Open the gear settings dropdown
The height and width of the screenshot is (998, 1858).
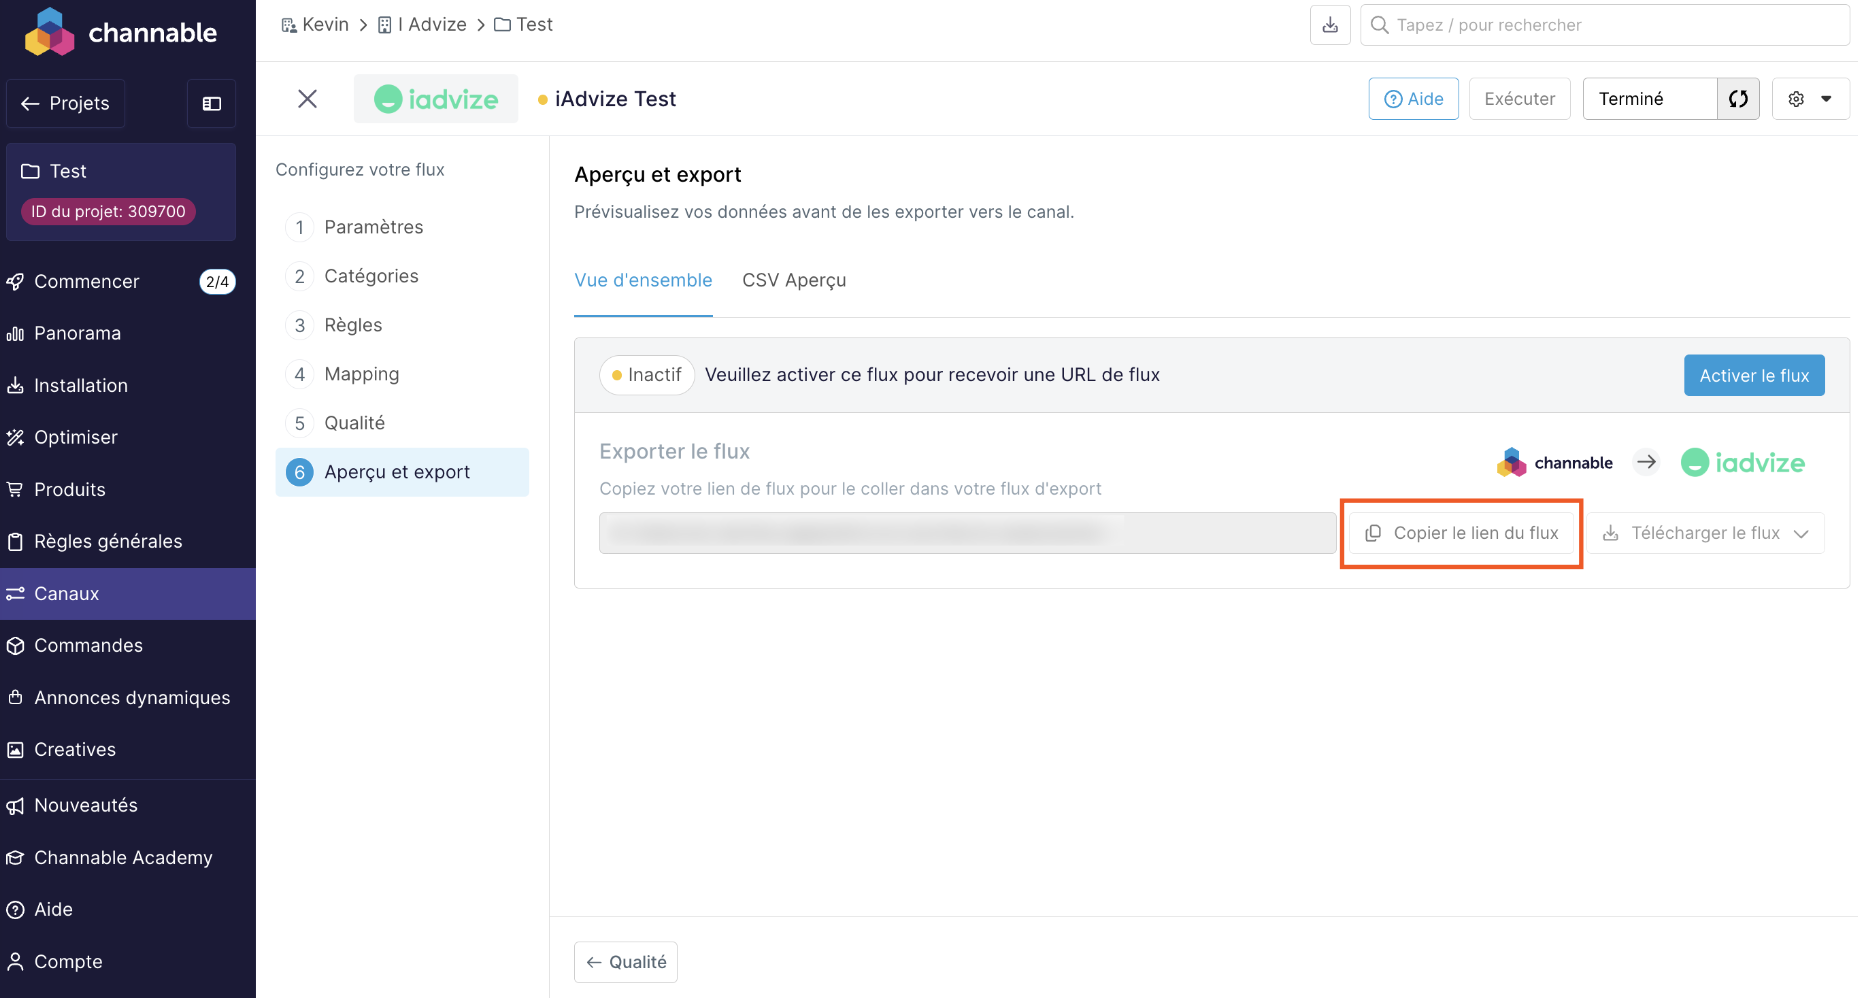(1810, 99)
